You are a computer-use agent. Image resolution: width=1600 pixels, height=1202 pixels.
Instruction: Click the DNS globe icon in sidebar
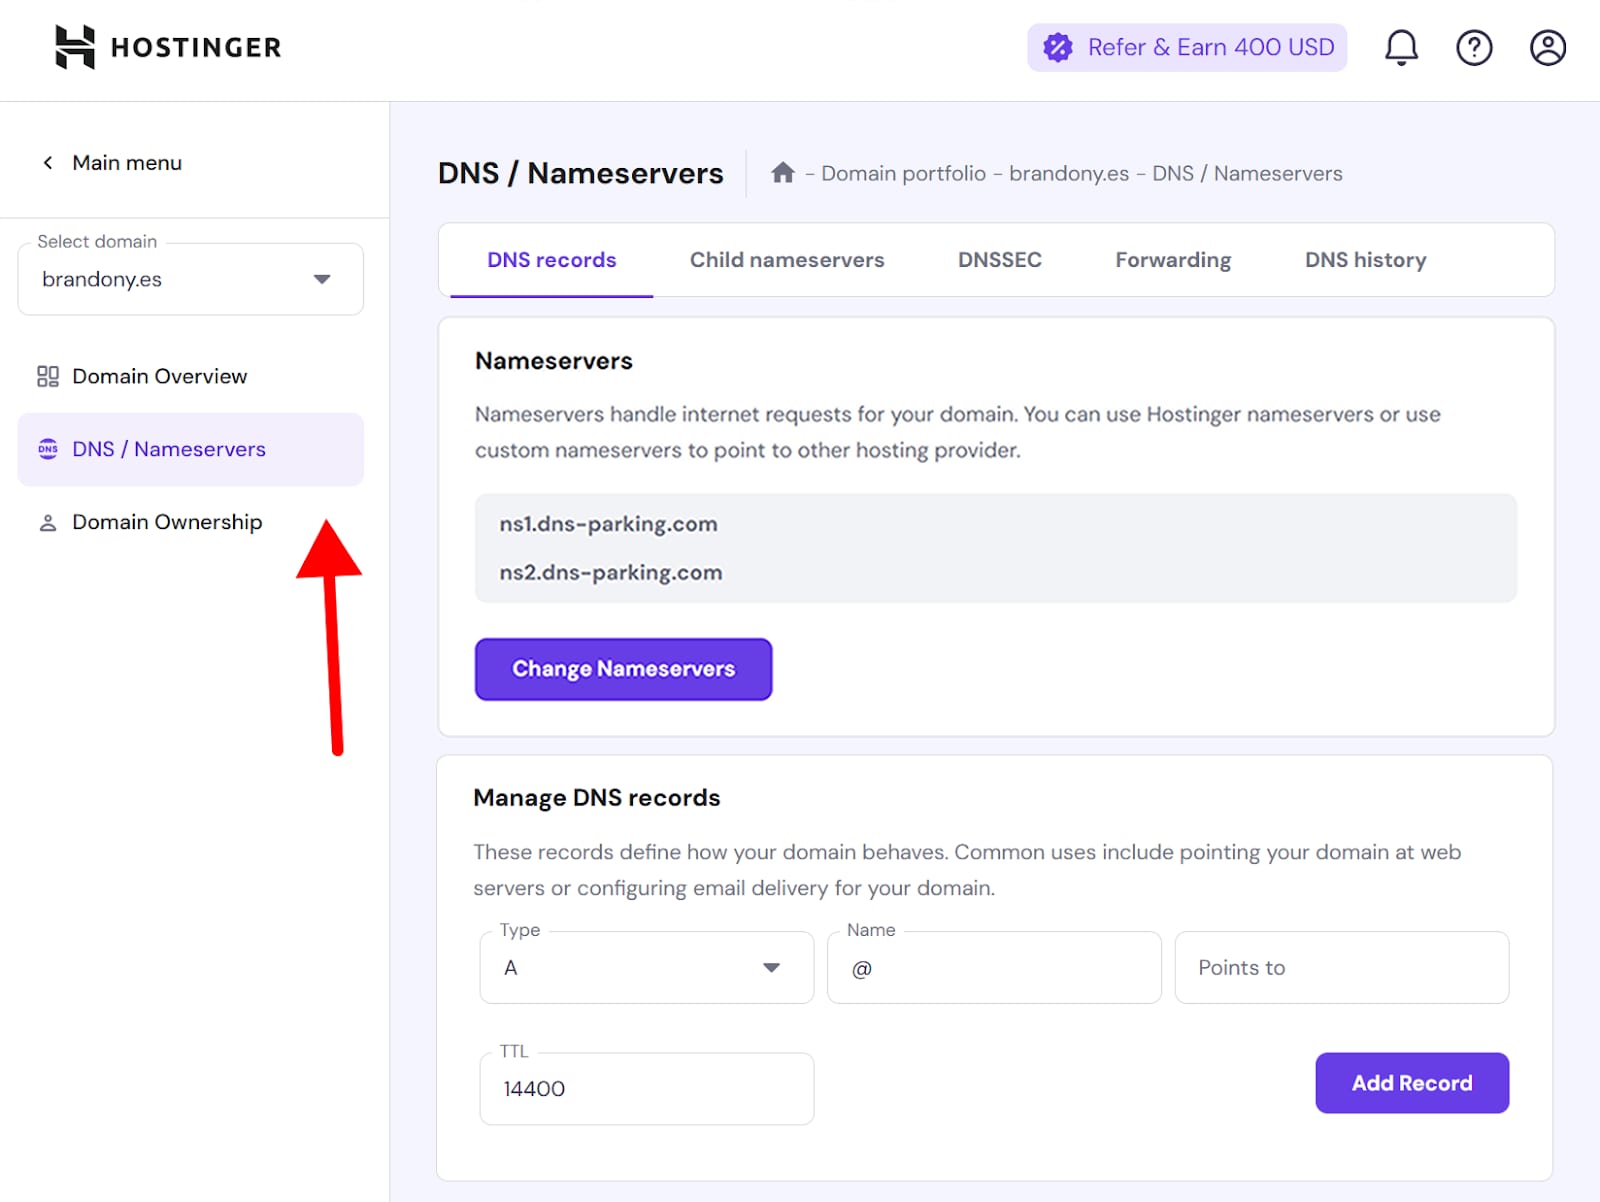(48, 449)
